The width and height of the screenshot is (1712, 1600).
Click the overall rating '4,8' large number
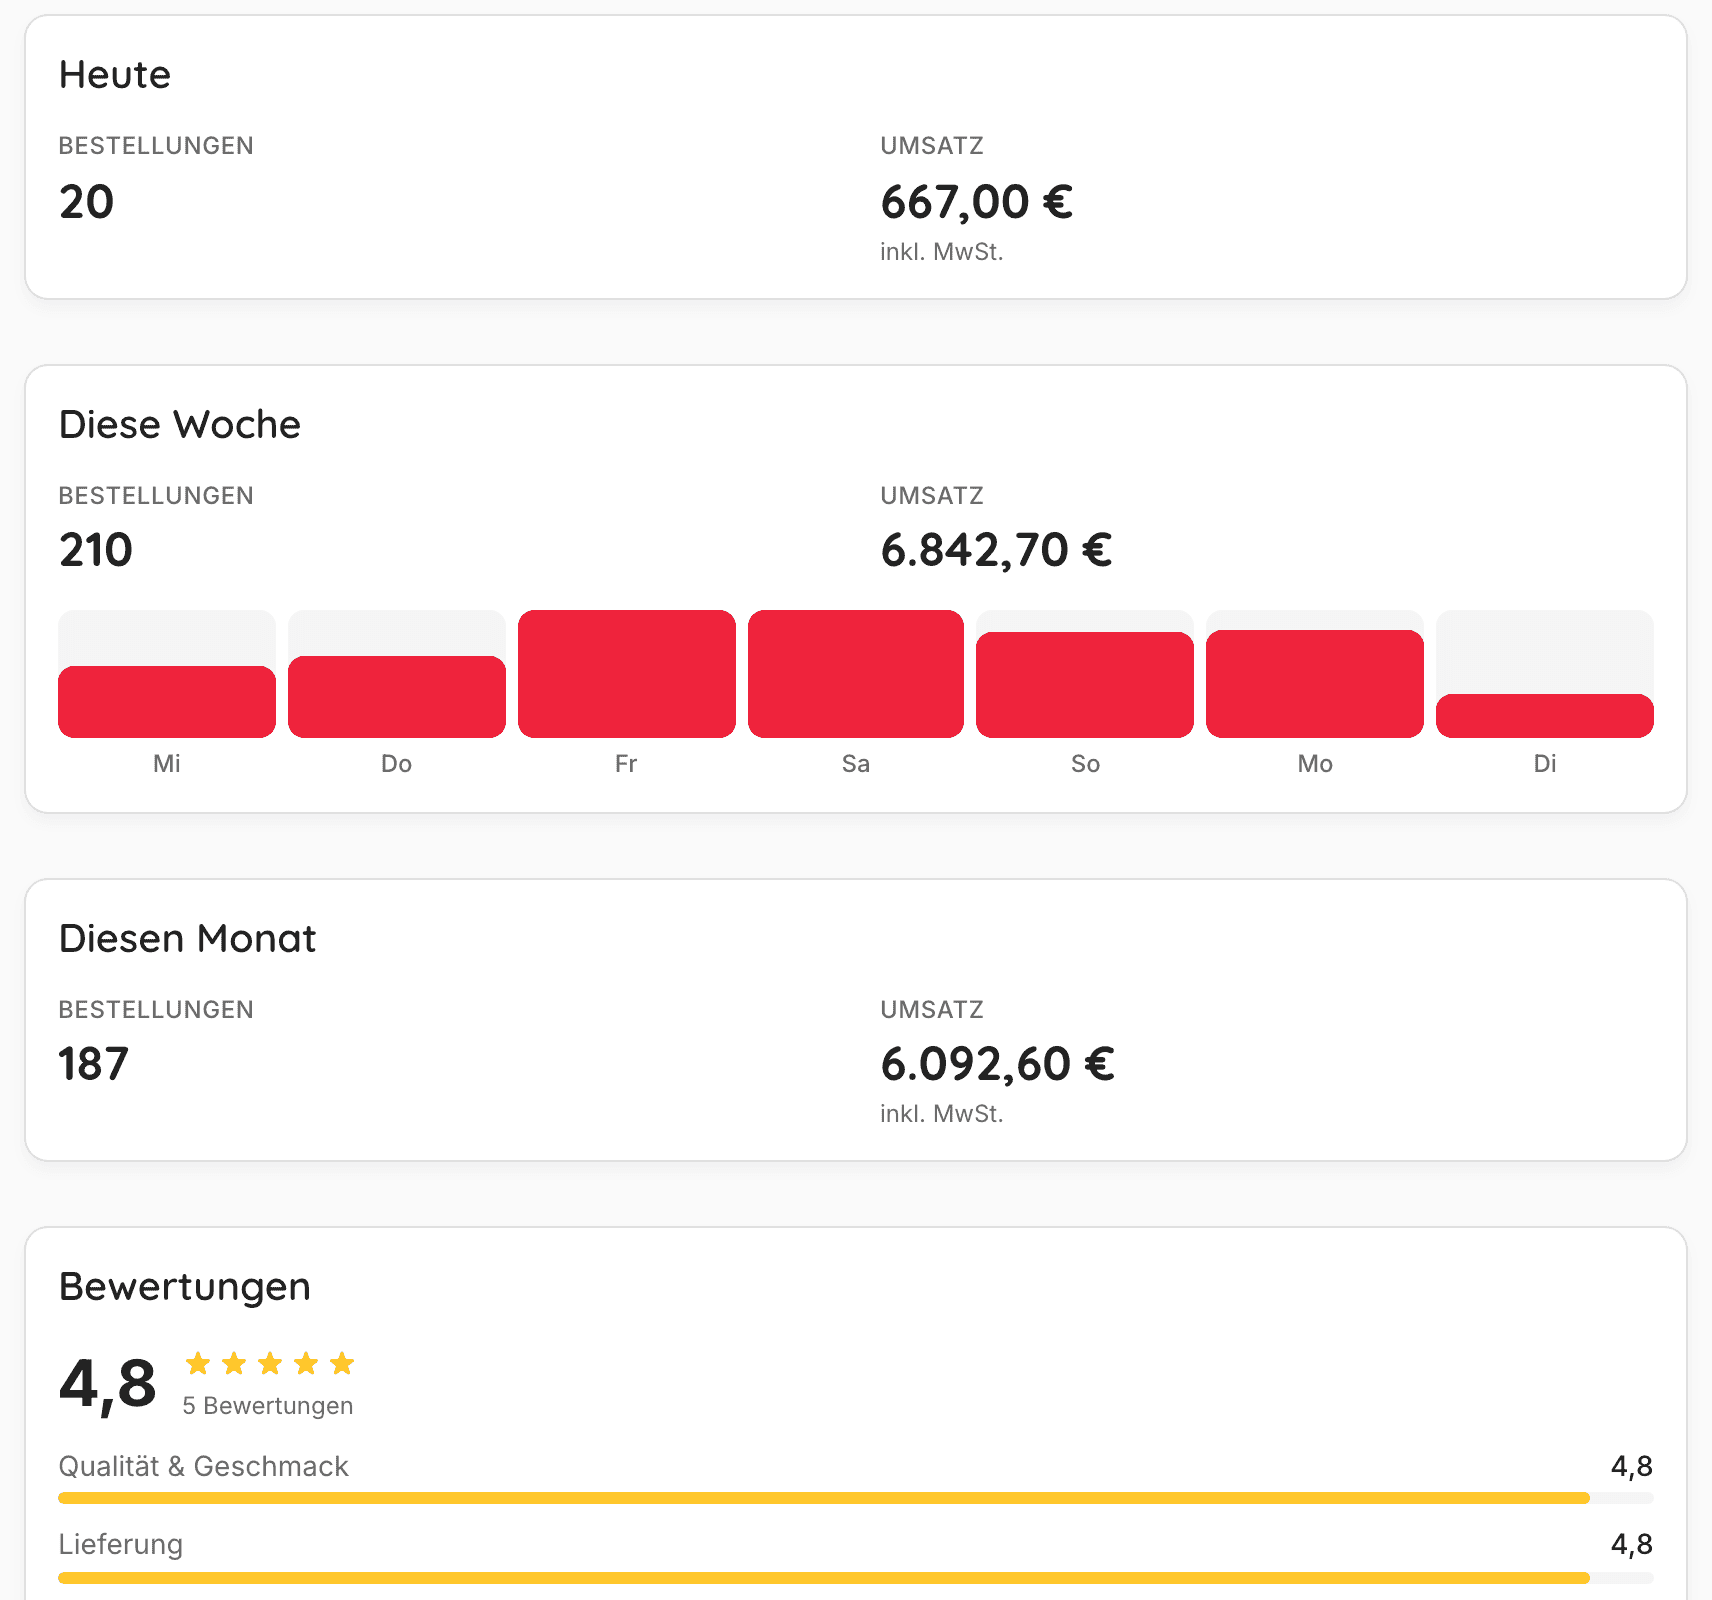(x=108, y=1385)
